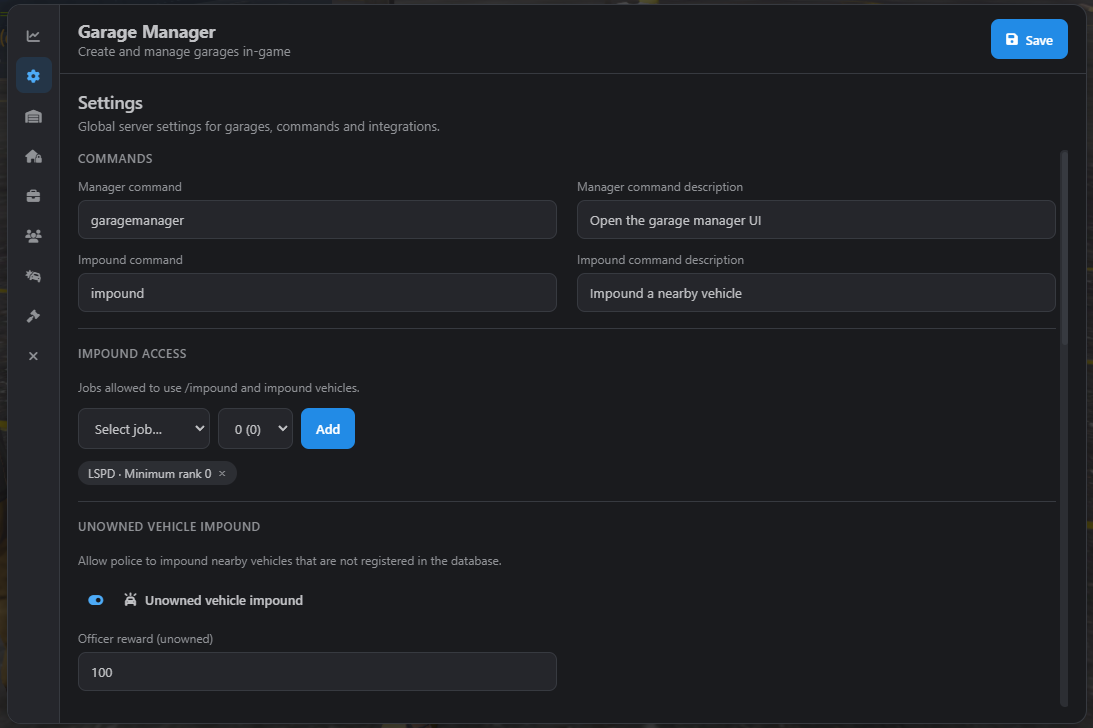Click the Impound command input field
The width and height of the screenshot is (1093, 728).
(x=317, y=293)
